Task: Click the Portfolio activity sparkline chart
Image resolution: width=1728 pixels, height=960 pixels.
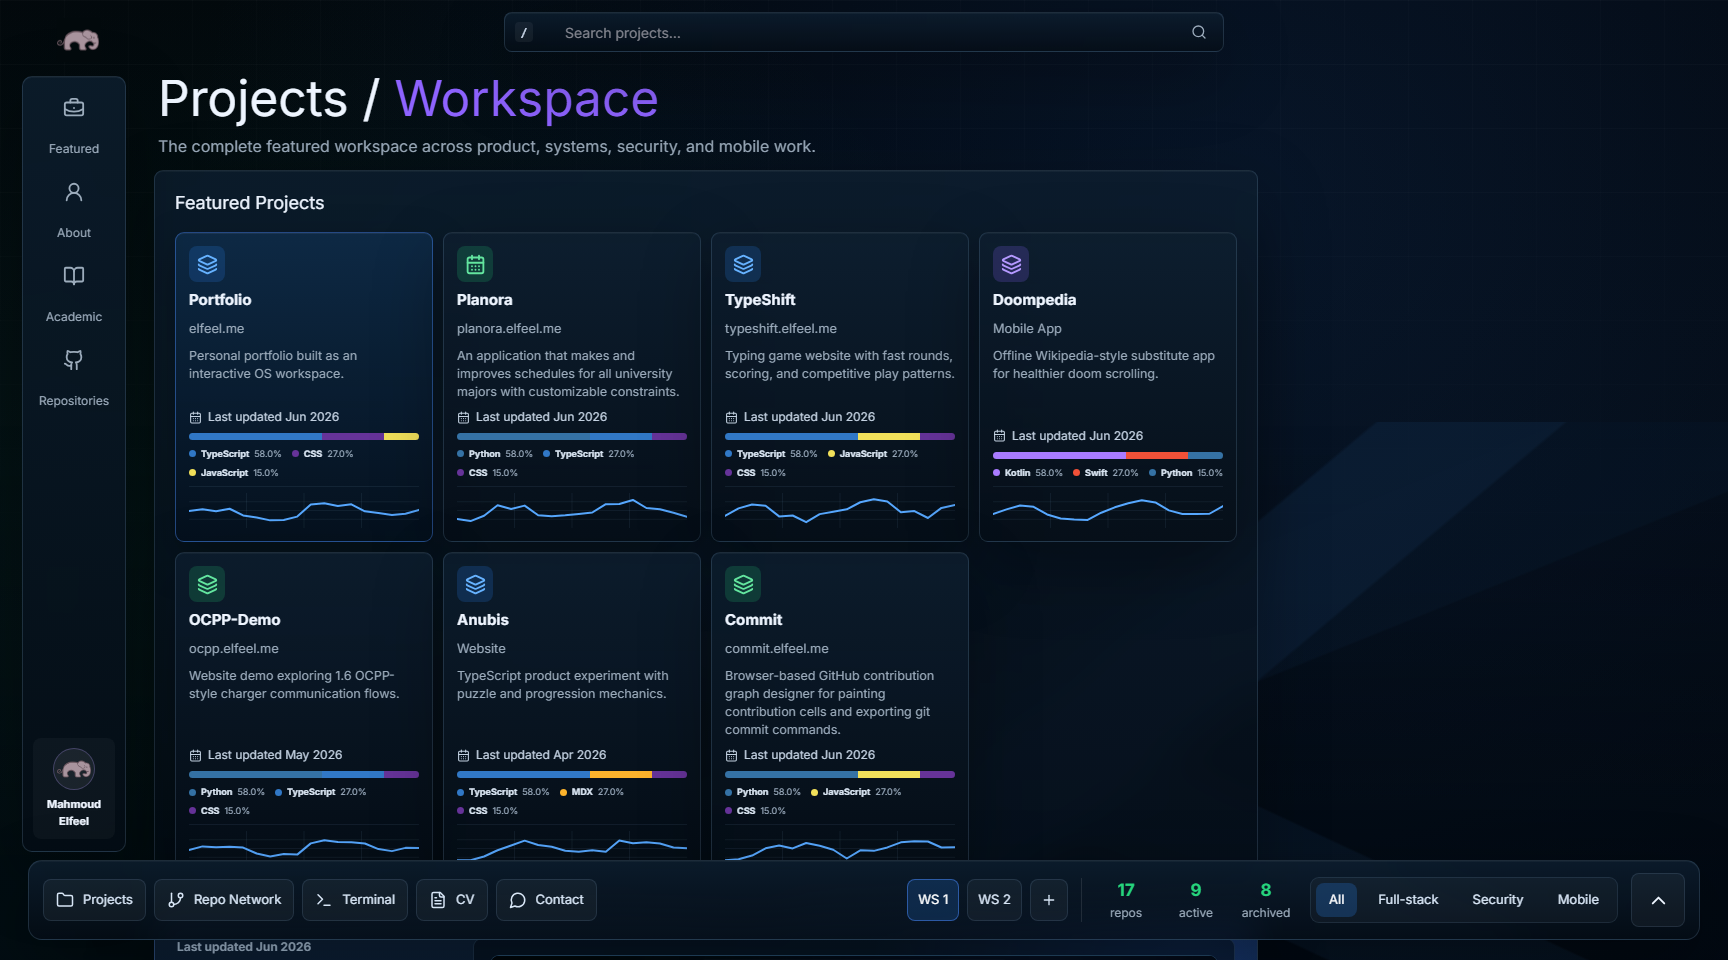Action: click(x=304, y=511)
